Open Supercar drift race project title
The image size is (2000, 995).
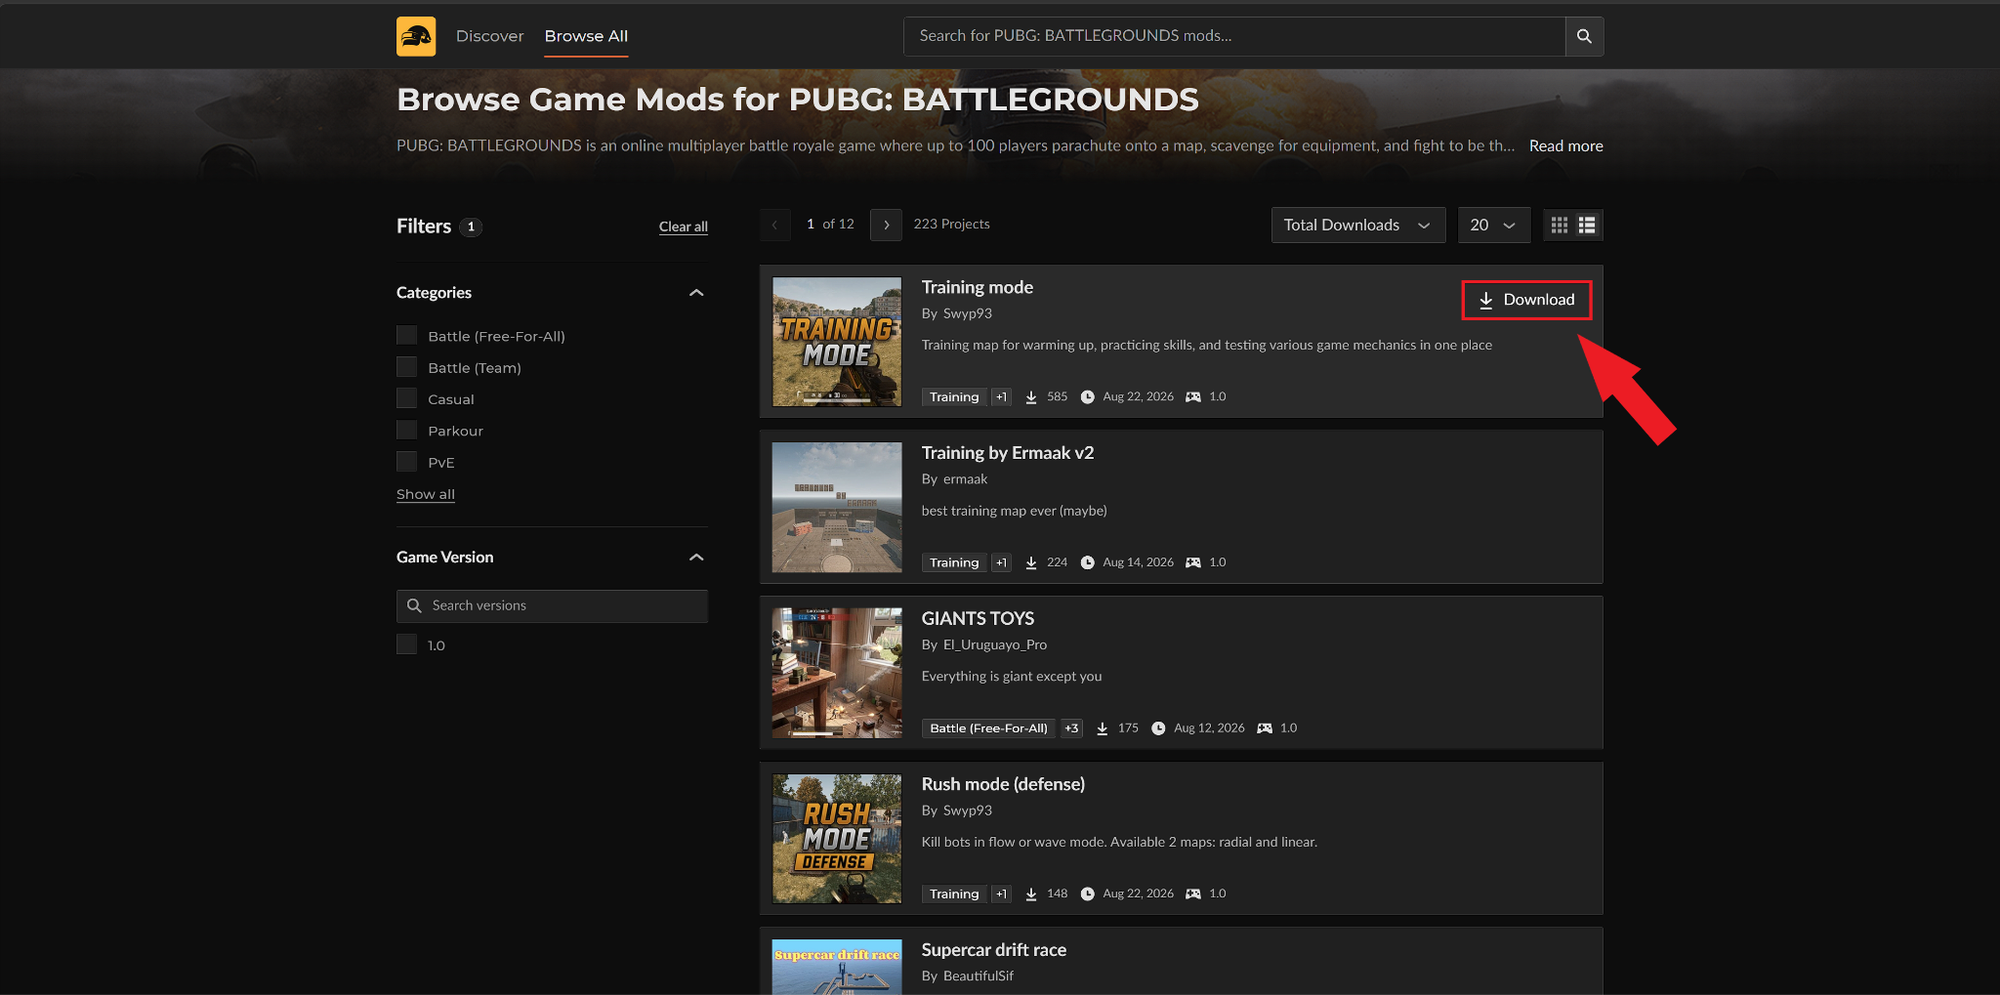pos(993,950)
